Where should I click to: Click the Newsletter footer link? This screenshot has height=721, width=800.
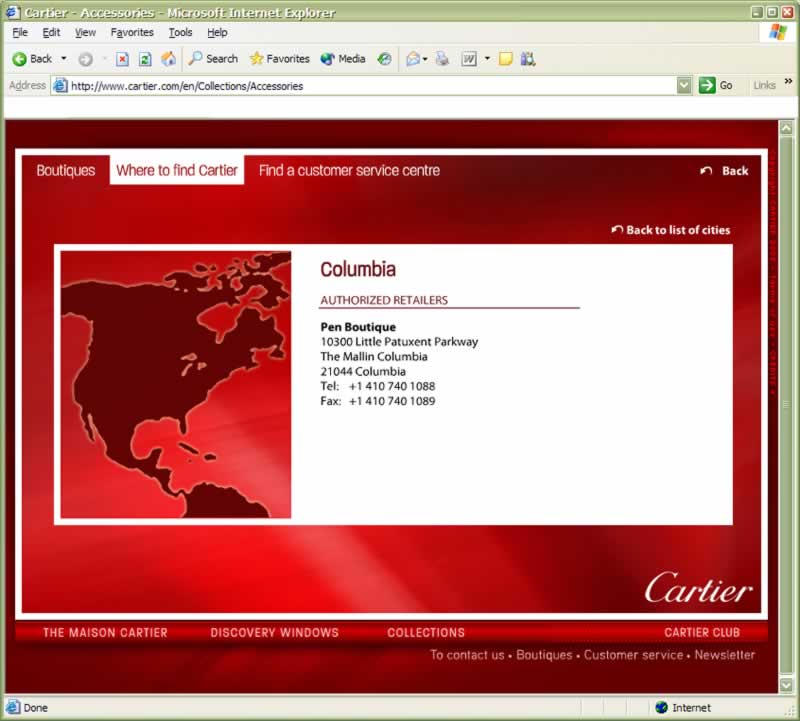pos(724,655)
